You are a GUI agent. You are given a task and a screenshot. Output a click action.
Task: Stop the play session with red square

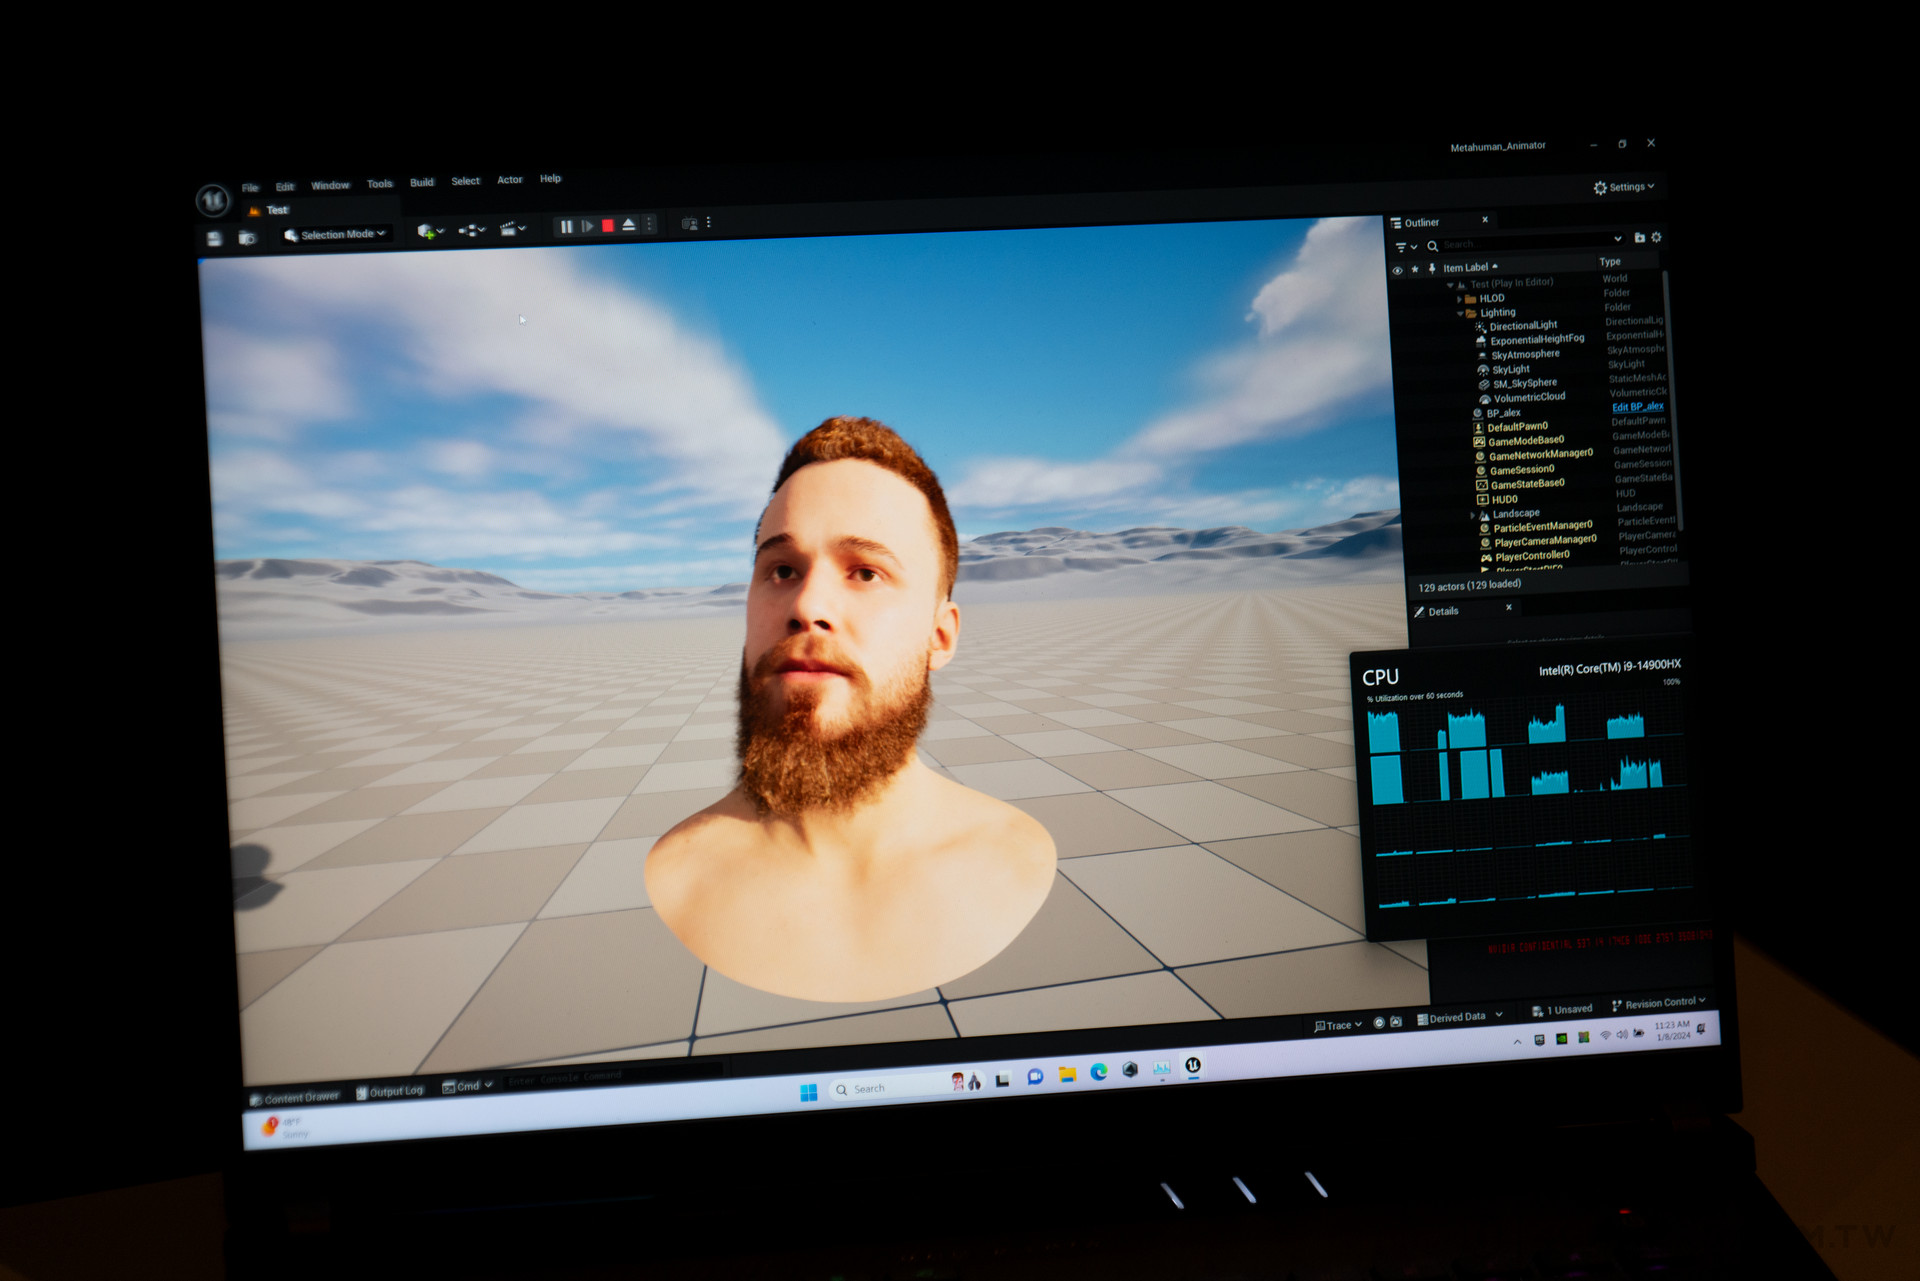coord(608,226)
